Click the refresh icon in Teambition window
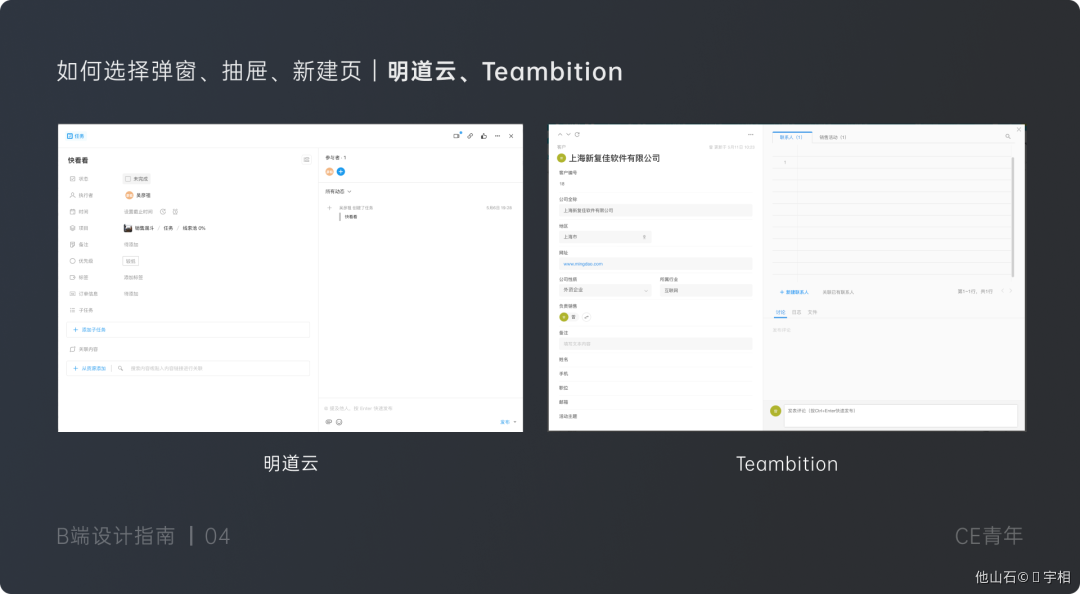 pyautogui.click(x=577, y=134)
